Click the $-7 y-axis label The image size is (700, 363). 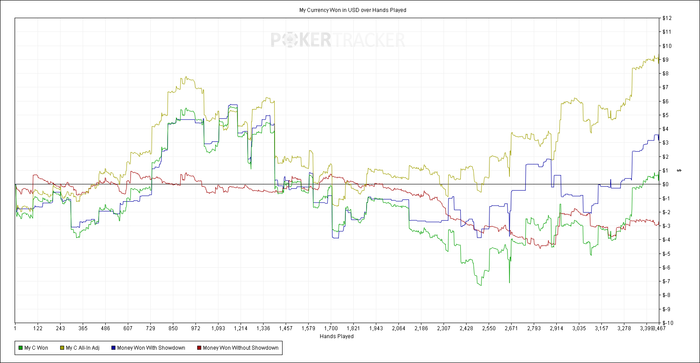click(x=667, y=281)
